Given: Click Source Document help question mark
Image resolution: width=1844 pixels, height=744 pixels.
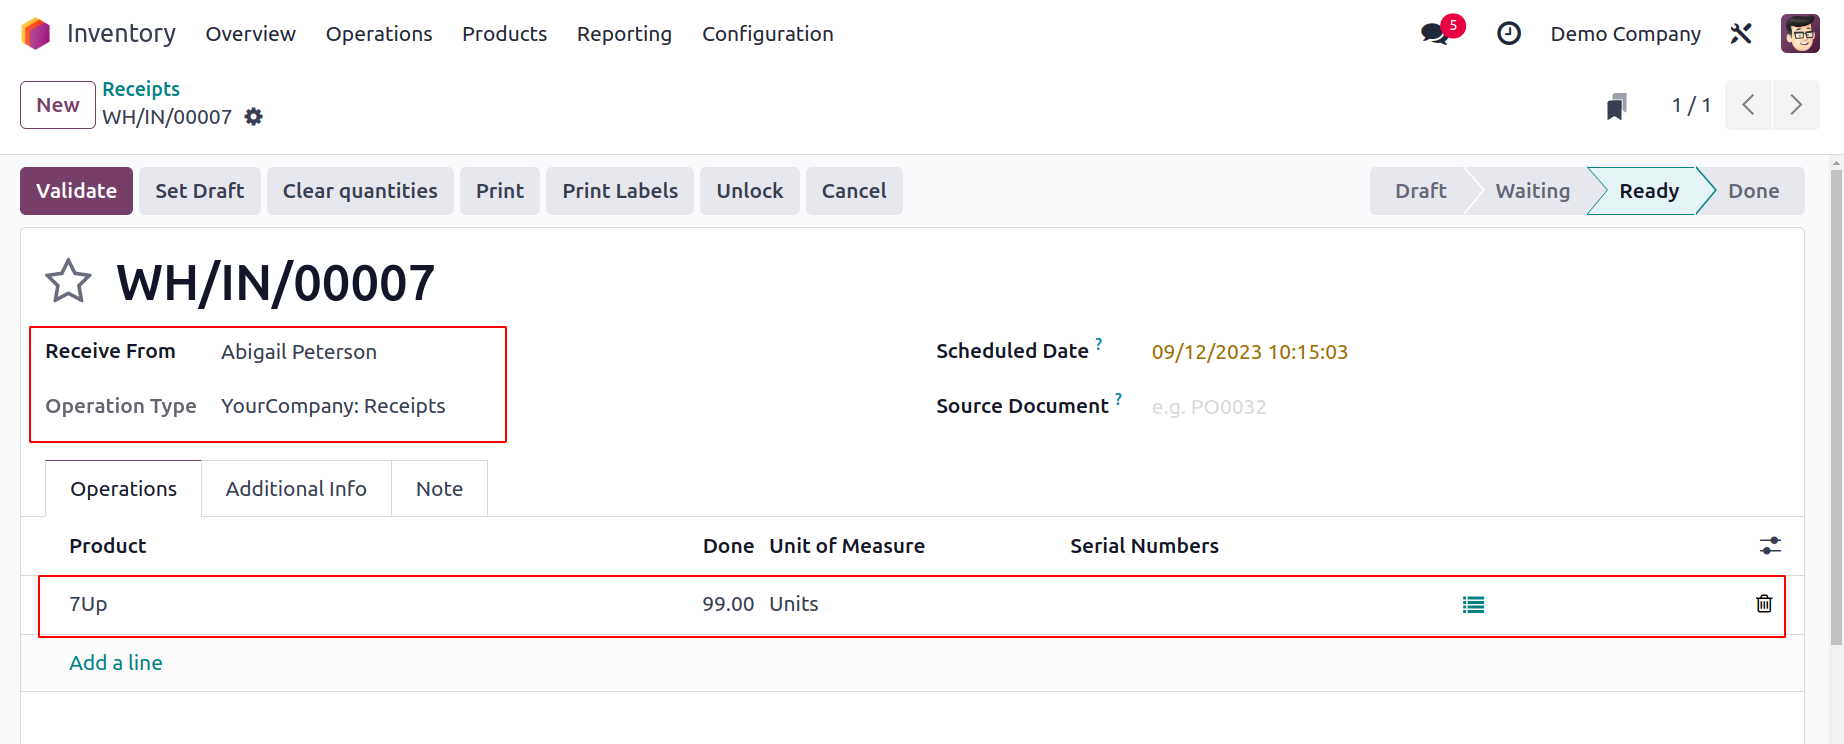Looking at the screenshot, I should 1118,398.
